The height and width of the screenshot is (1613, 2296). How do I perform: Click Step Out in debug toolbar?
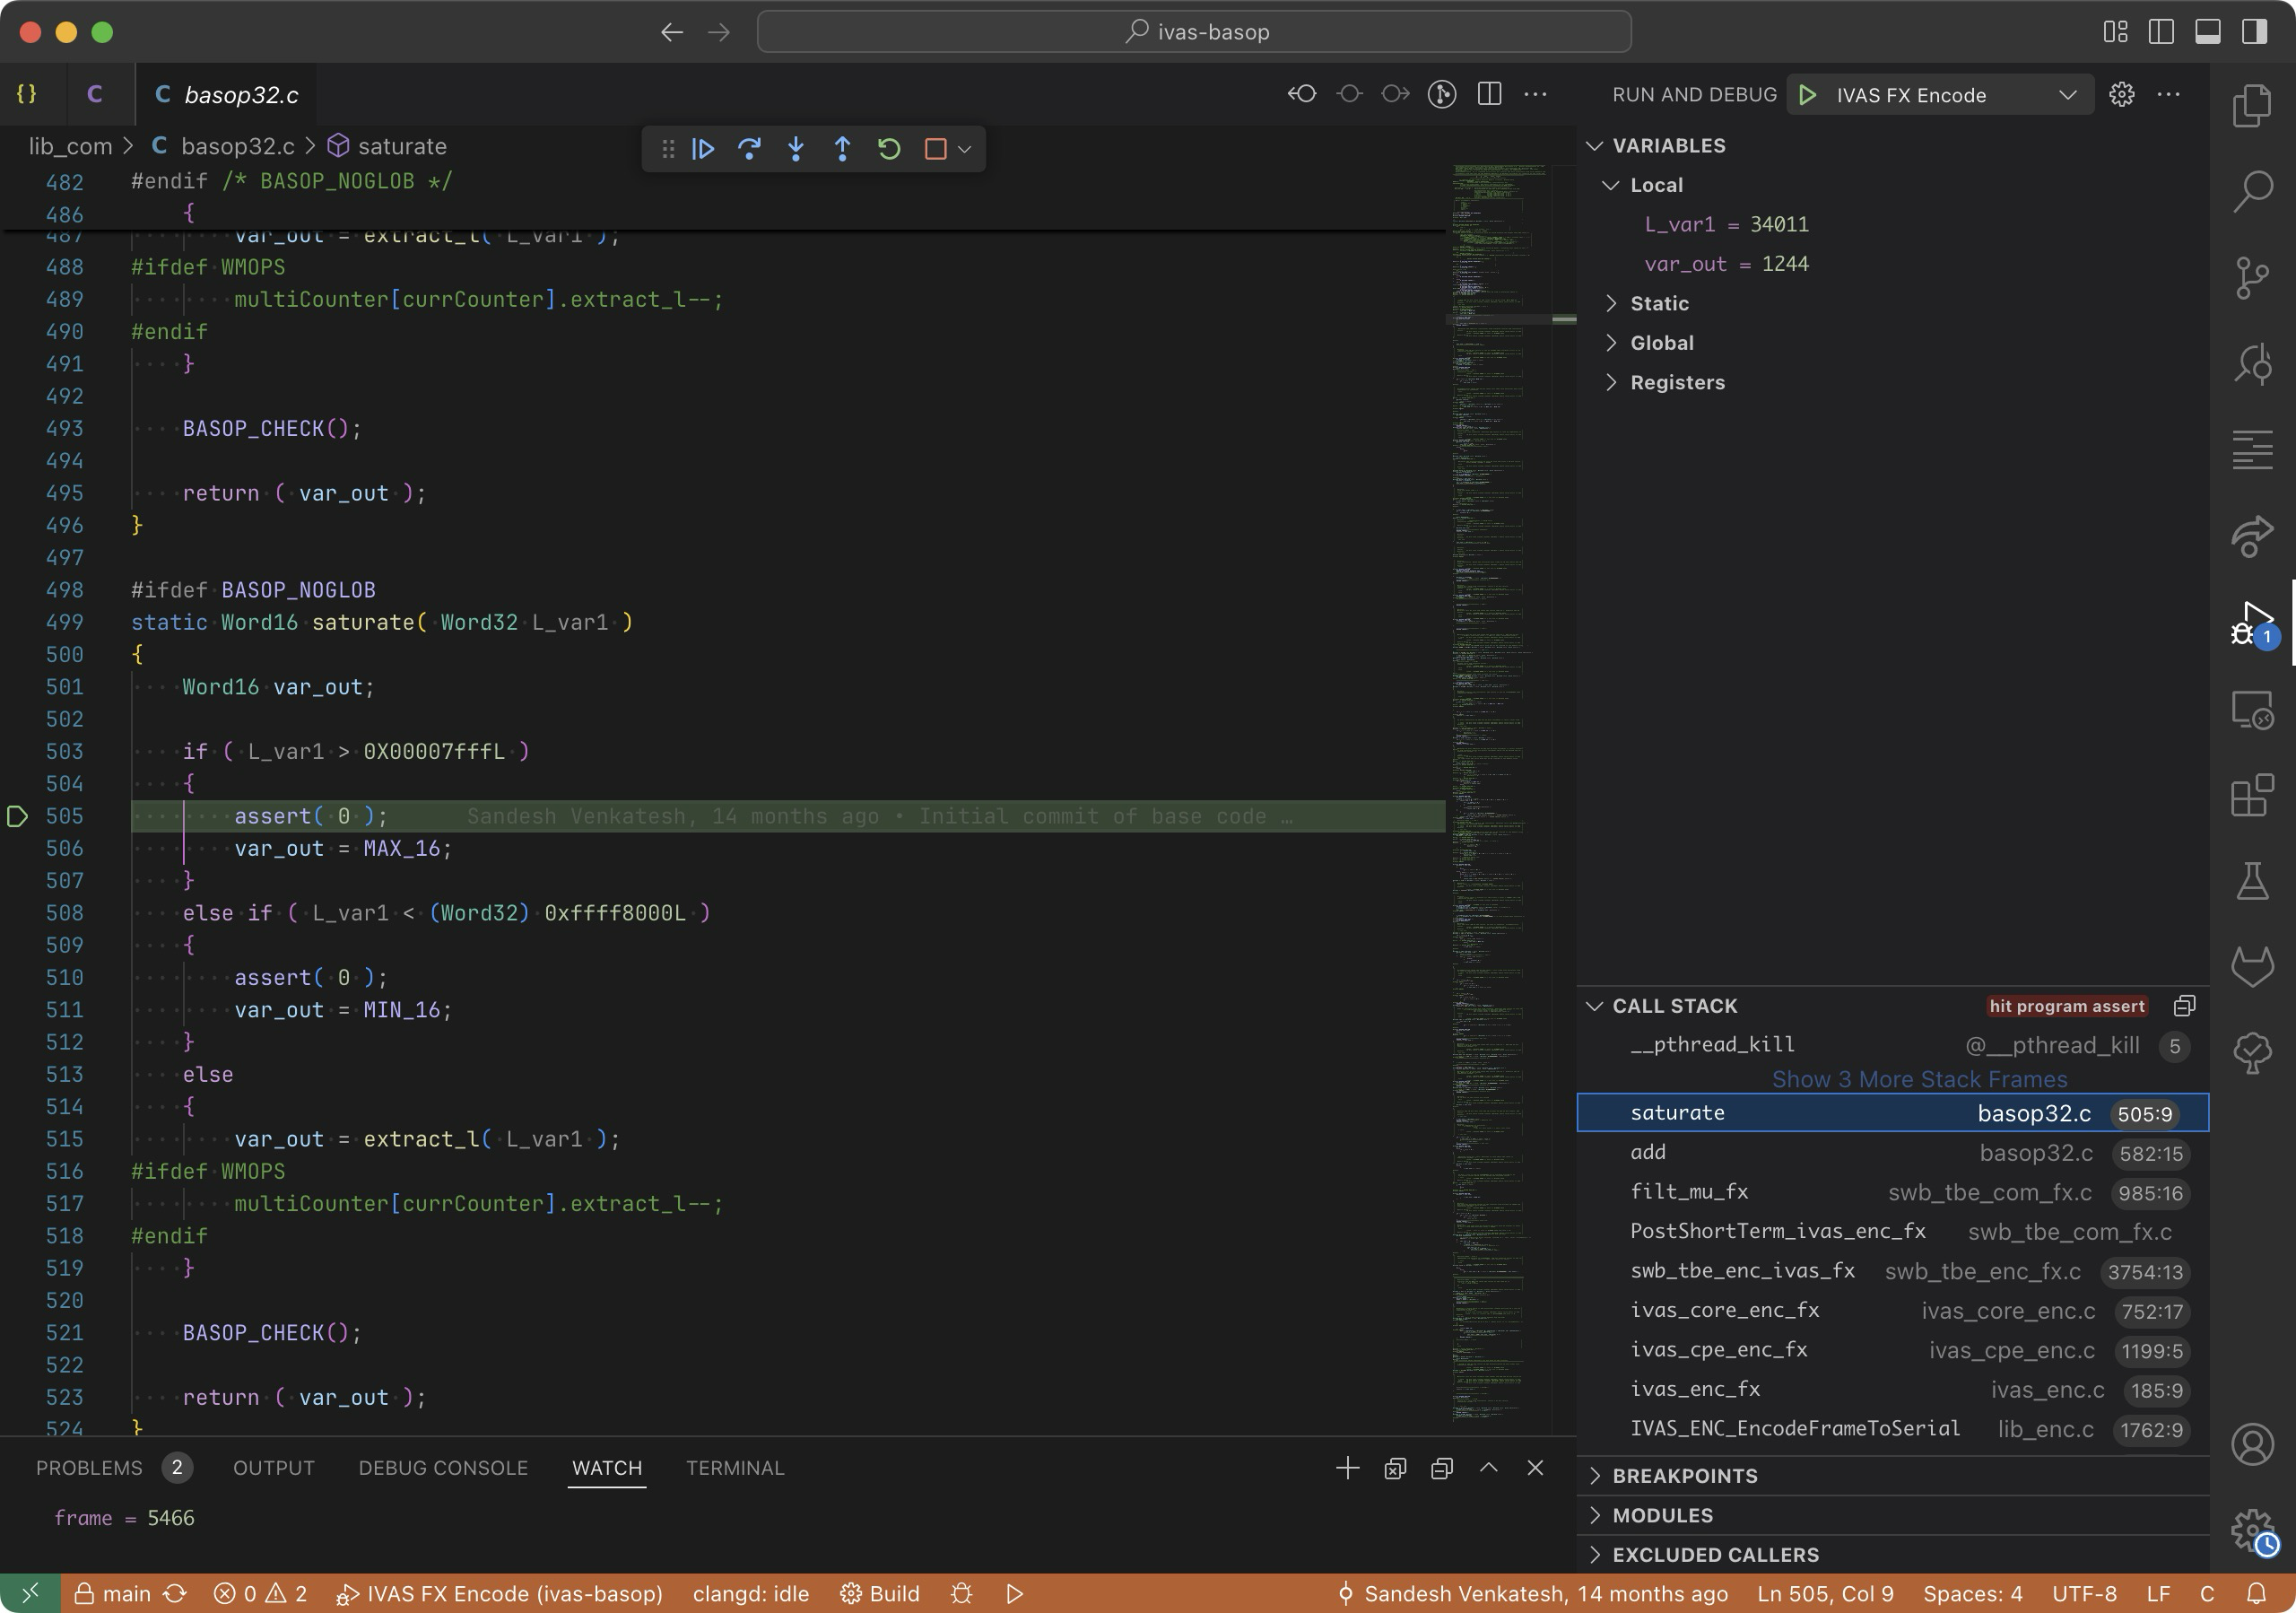(842, 149)
